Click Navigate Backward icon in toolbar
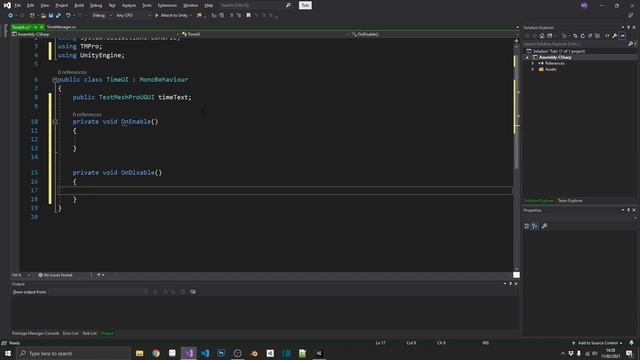 coord(11,16)
